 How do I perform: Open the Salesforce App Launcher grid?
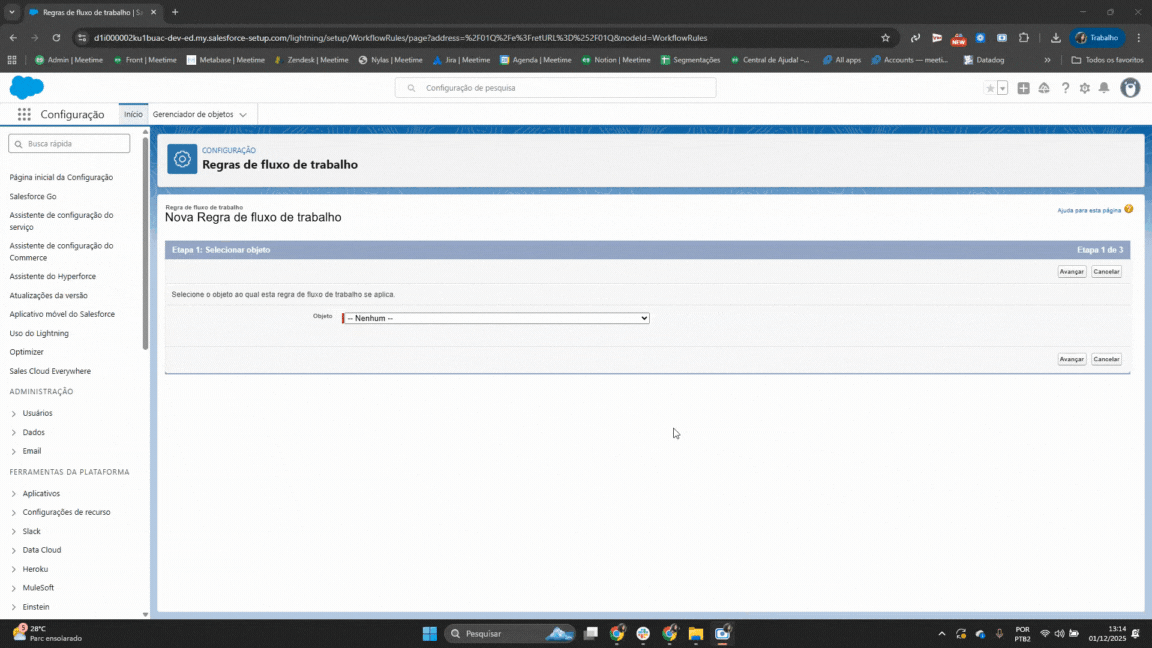(x=24, y=113)
